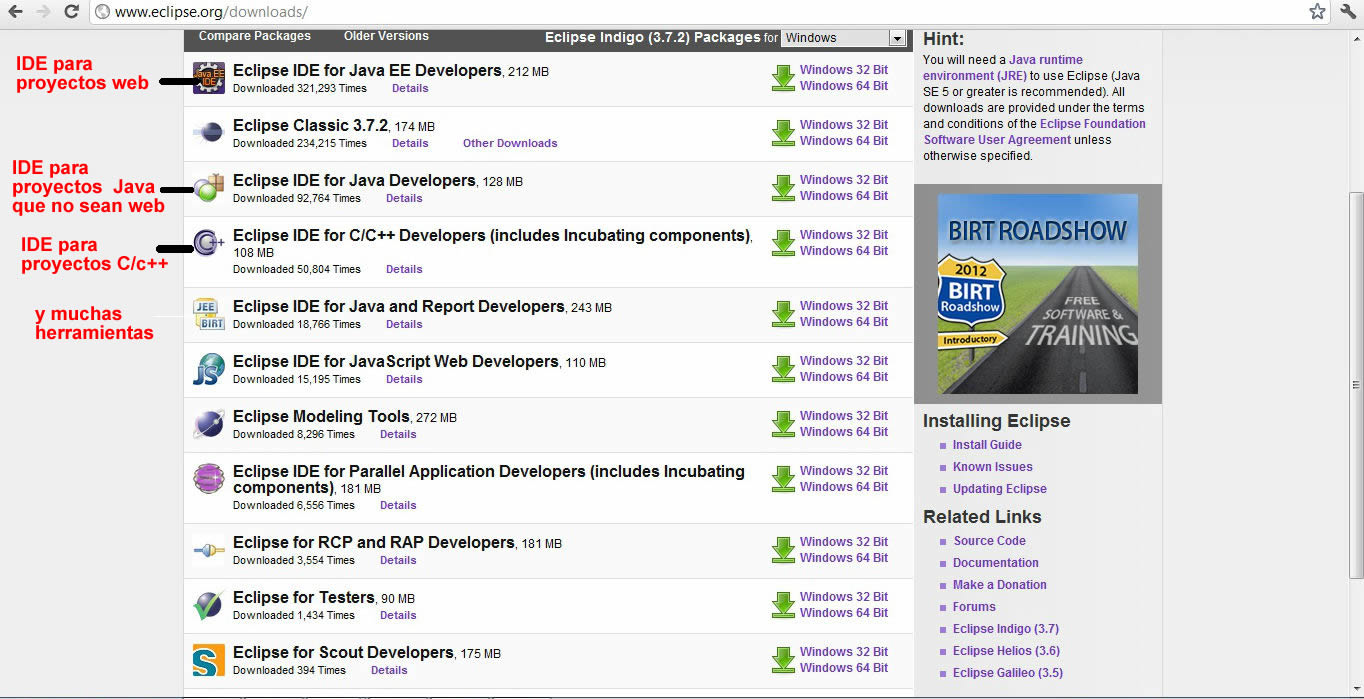The height and width of the screenshot is (699, 1364).
Task: Click the C/C++ Developers package icon
Action: [208, 241]
